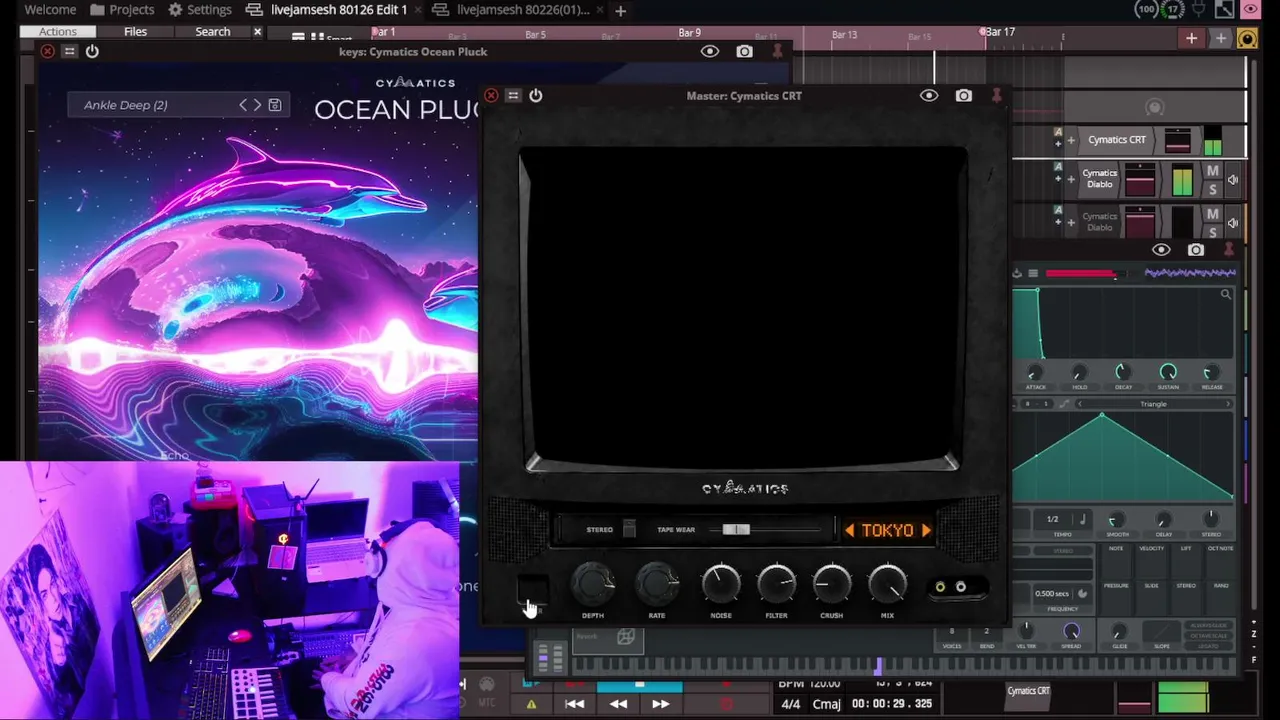The height and width of the screenshot is (720, 1280).
Task: Take a snapshot of the Cymatics CRT plugin
Action: pyautogui.click(x=963, y=96)
